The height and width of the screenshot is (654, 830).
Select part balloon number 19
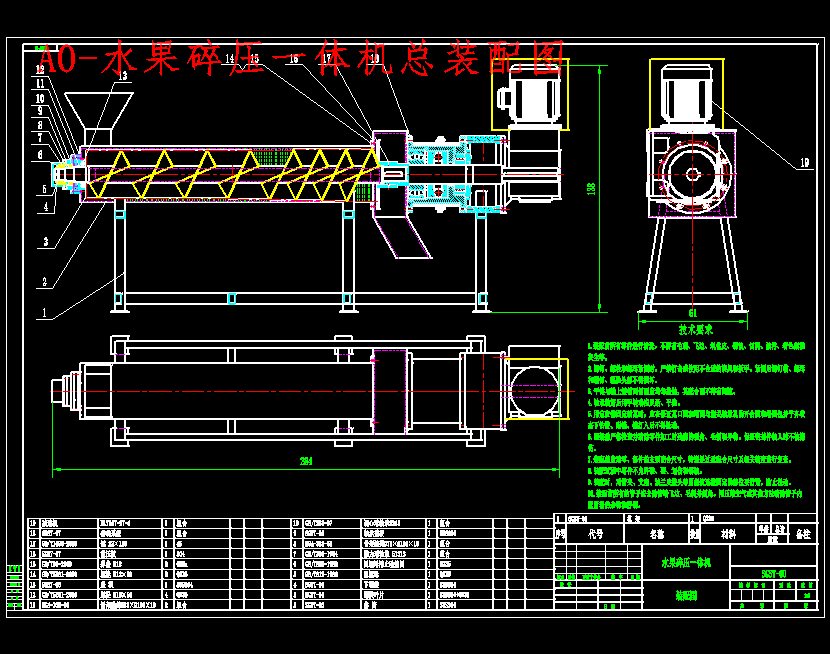coord(805,163)
